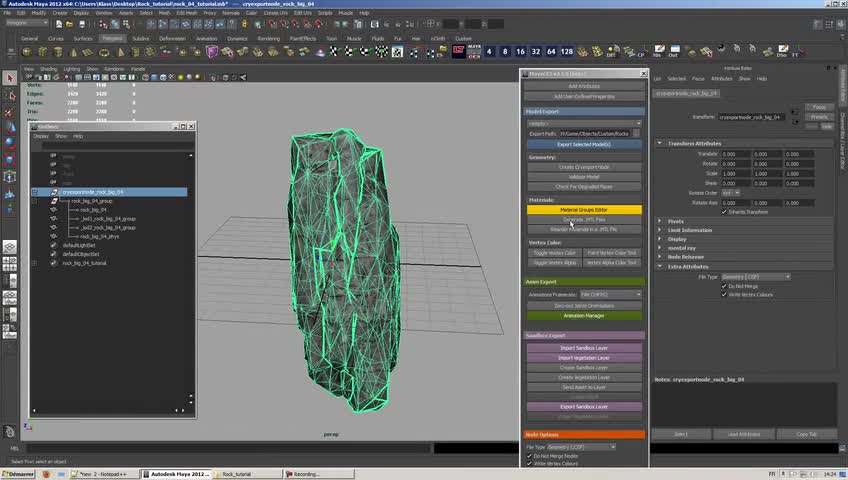Viewport: 848px width, 480px height.
Task: Select cryexportnode_rock_big_04 in the Outliner
Action: tap(92, 192)
